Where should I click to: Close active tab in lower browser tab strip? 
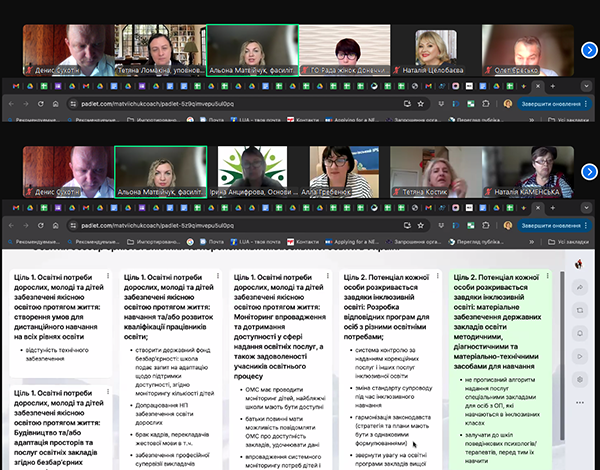click(x=538, y=208)
